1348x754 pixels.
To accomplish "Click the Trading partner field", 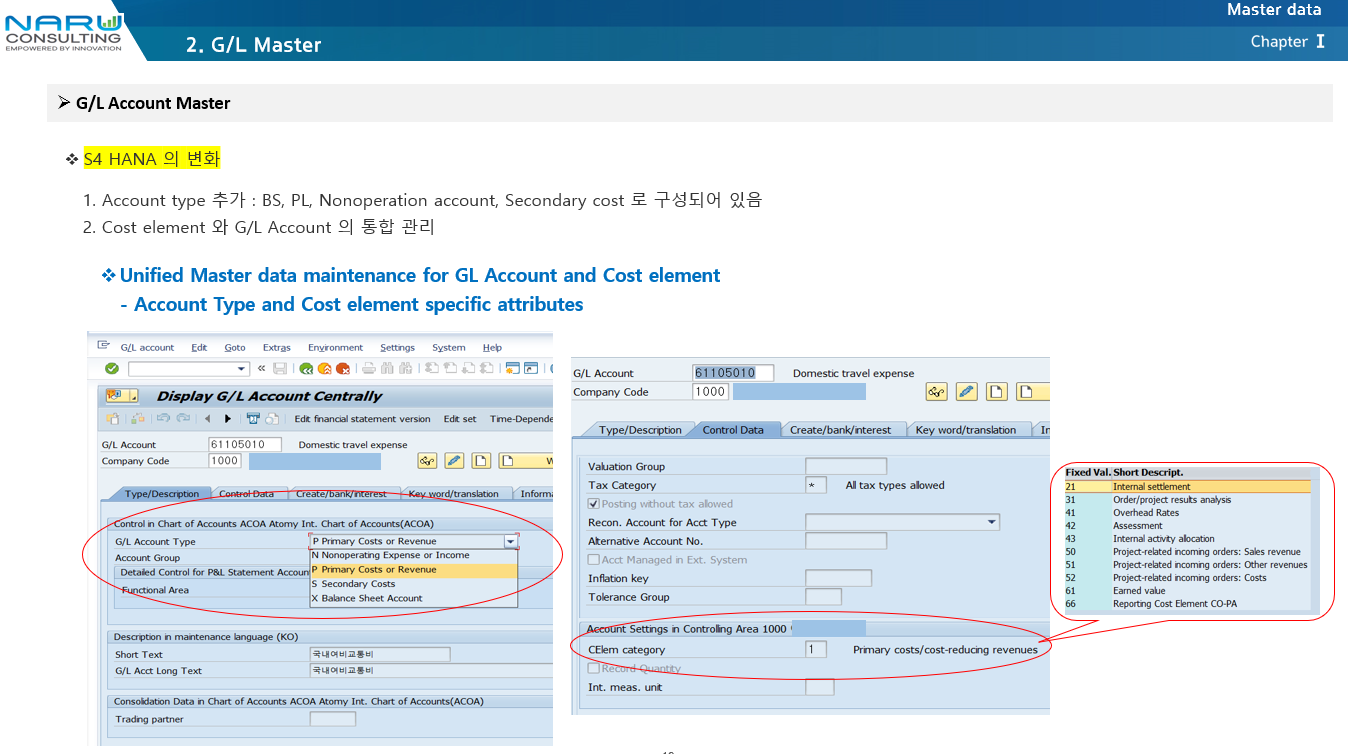I will point(333,719).
